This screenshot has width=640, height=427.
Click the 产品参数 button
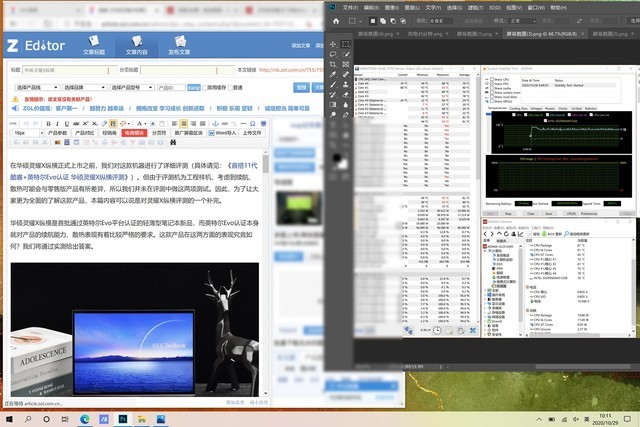point(57,133)
